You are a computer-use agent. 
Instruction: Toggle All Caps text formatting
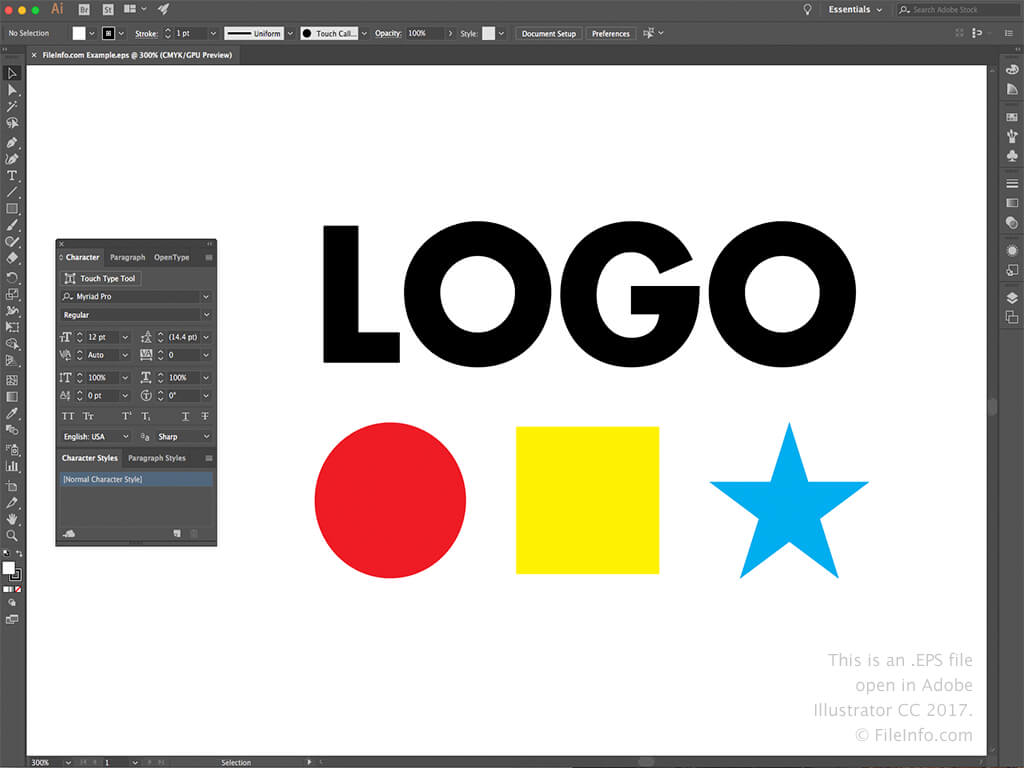(68, 416)
